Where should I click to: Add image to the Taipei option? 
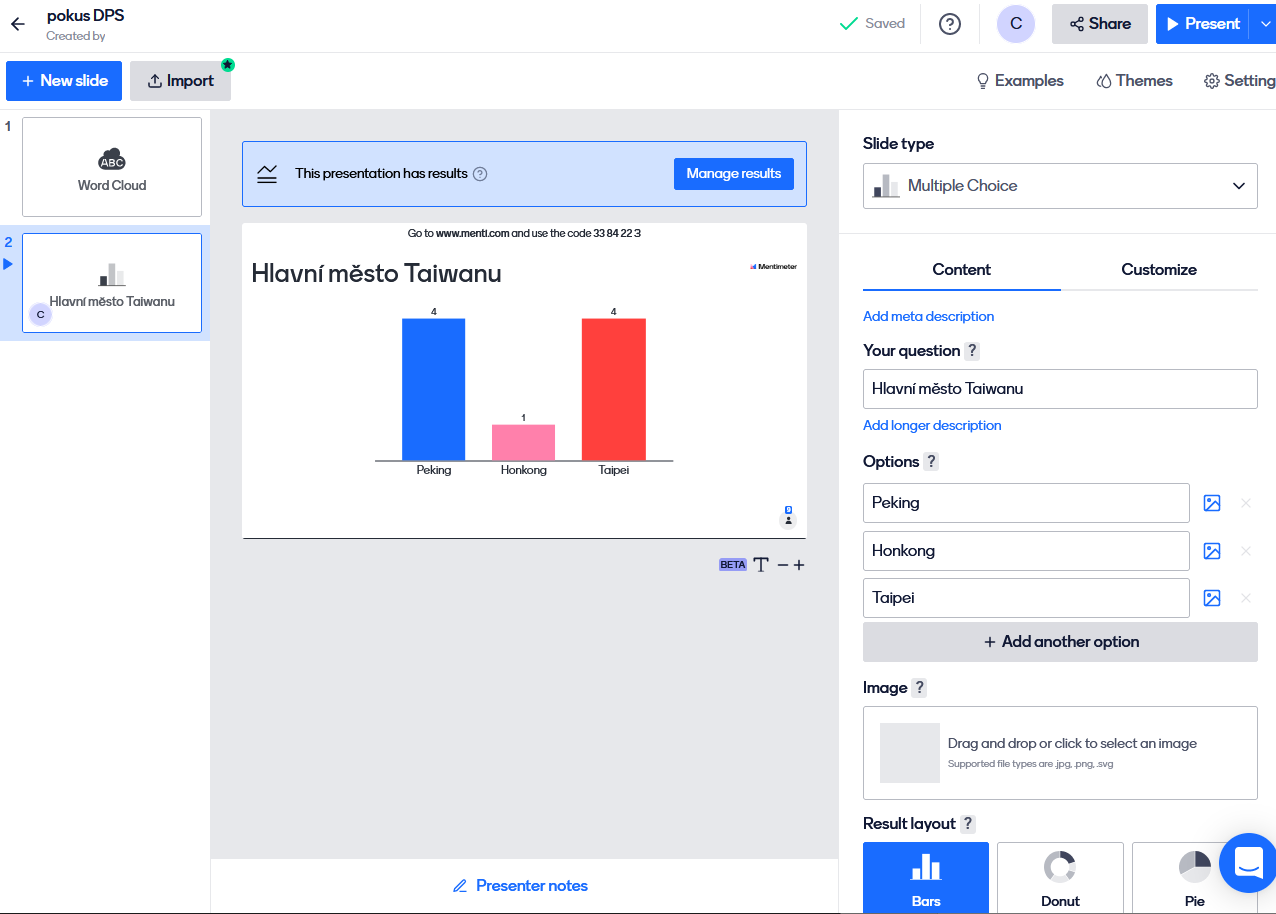1212,598
